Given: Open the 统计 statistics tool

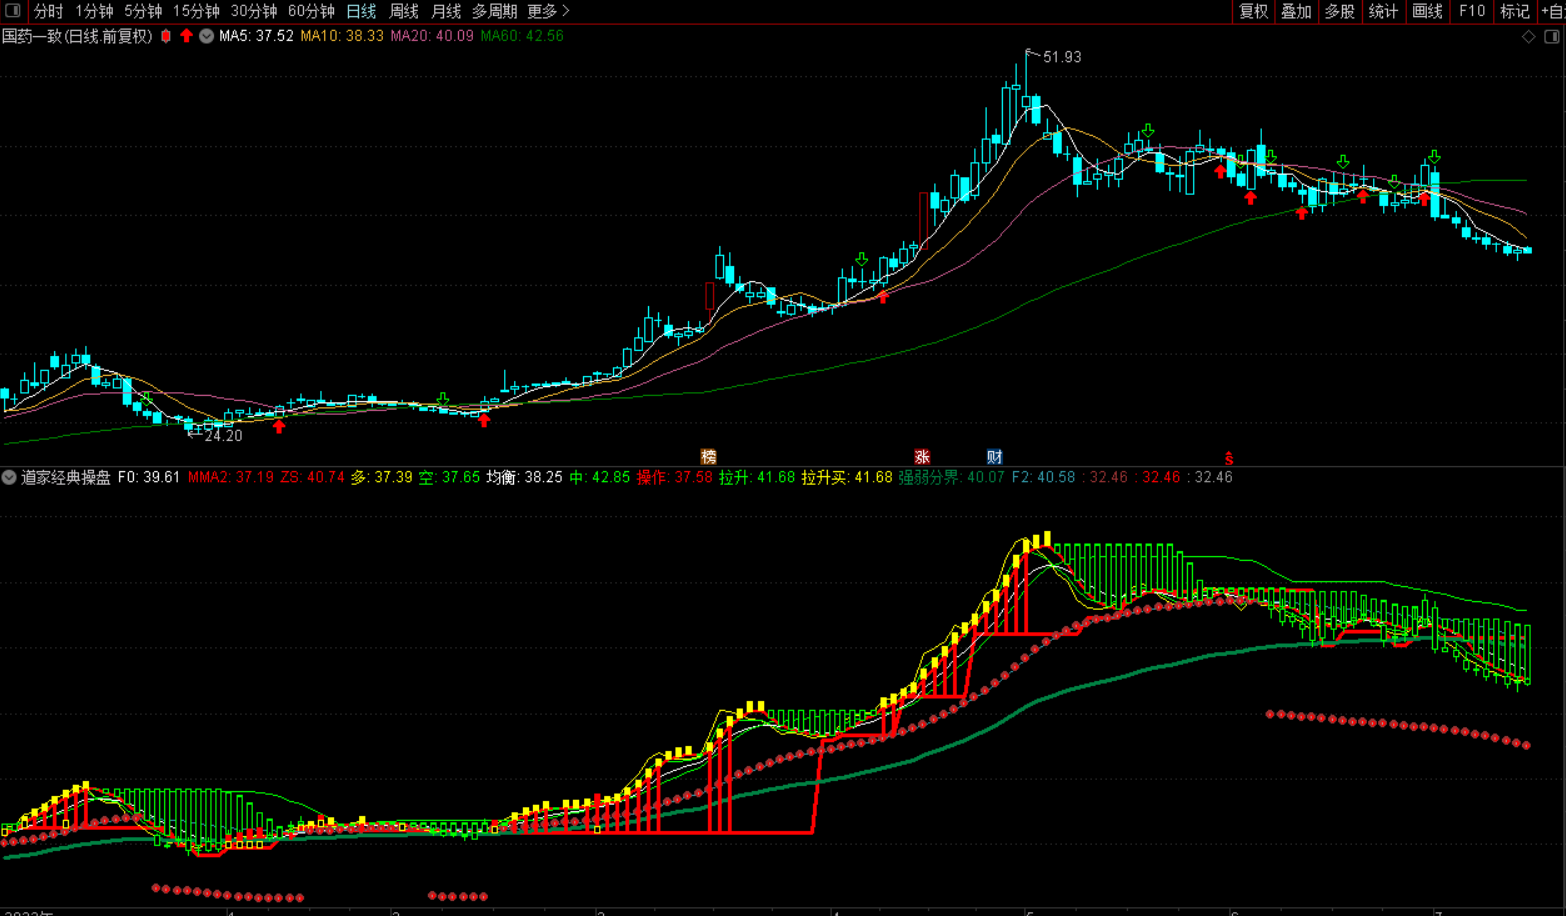Looking at the screenshot, I should [1383, 11].
